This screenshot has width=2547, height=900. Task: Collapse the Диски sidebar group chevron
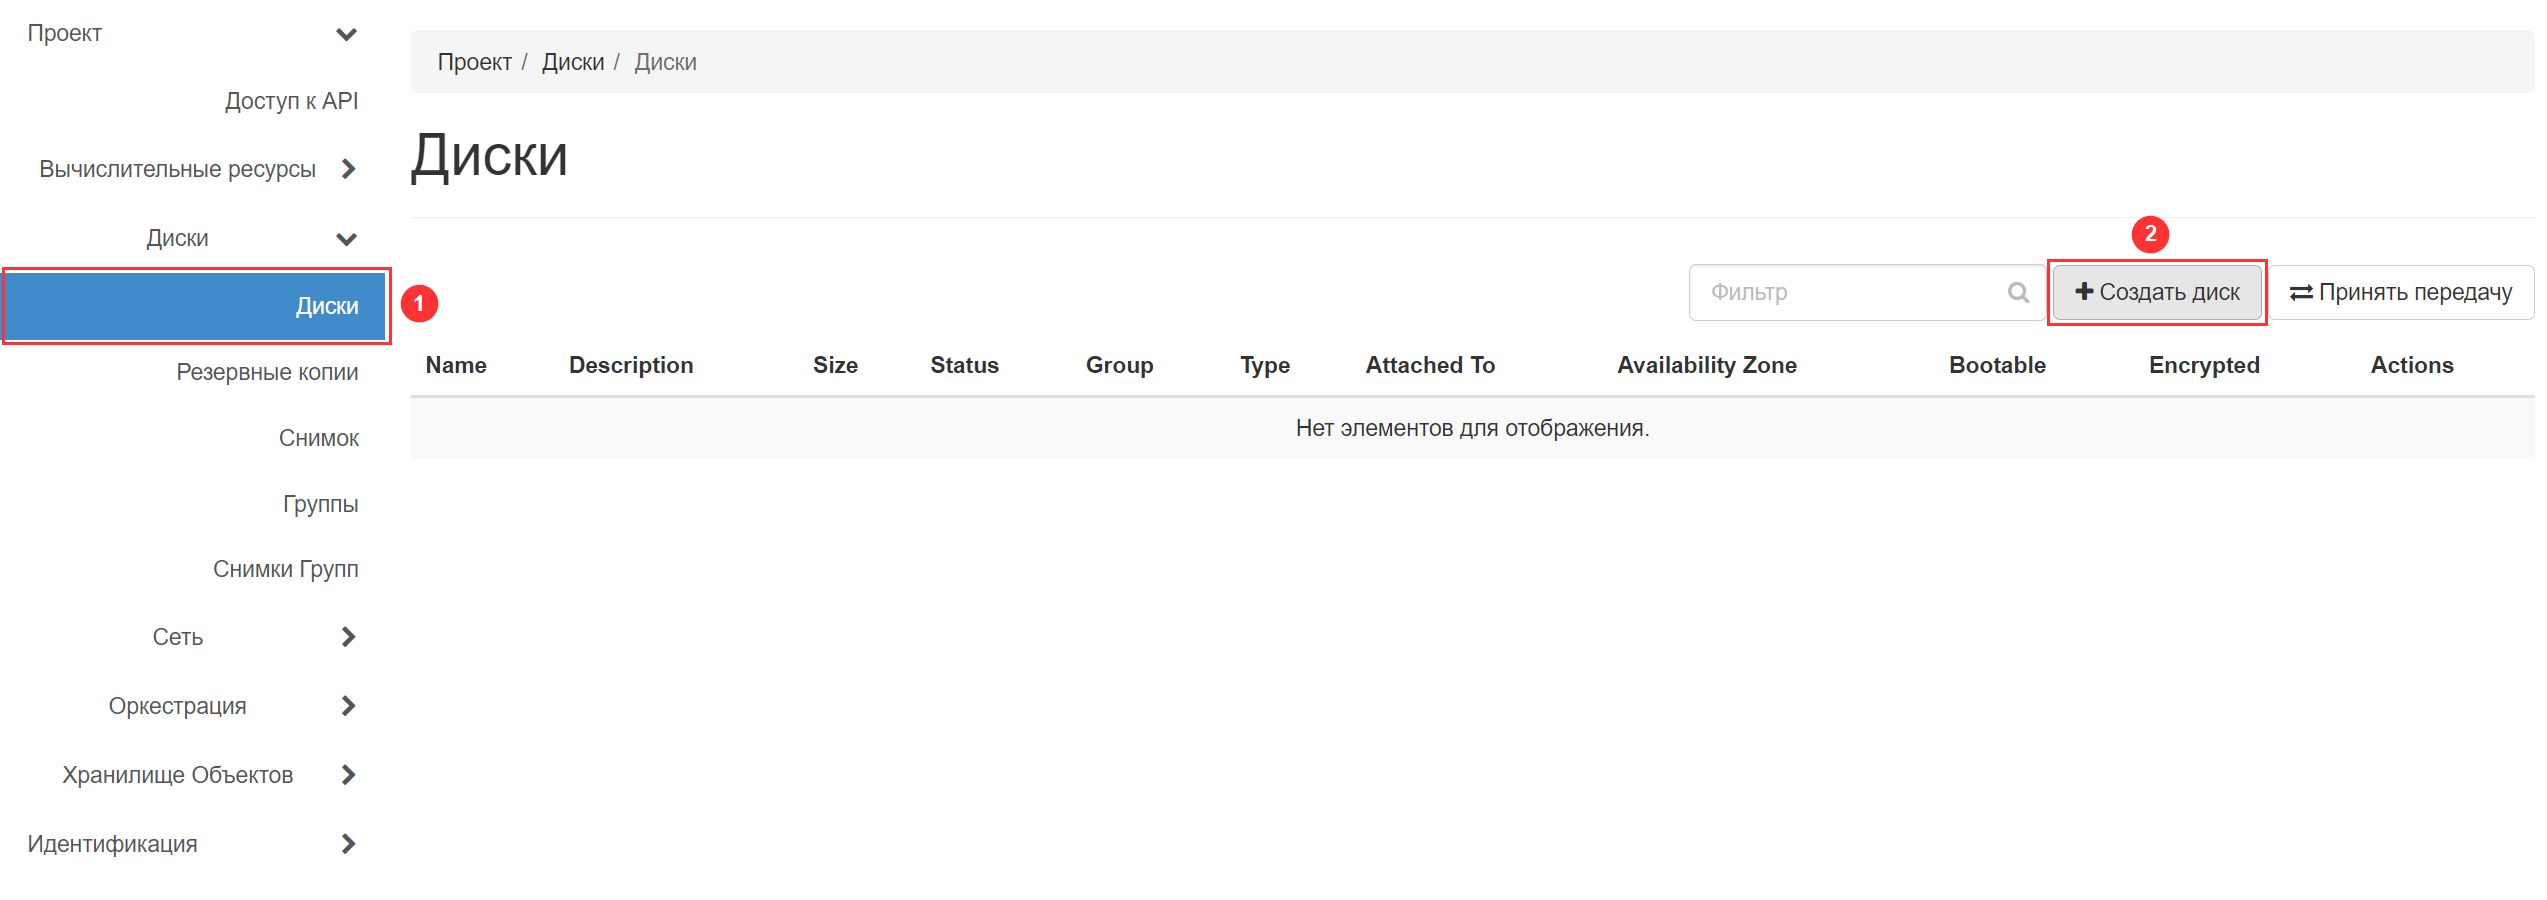pyautogui.click(x=346, y=239)
